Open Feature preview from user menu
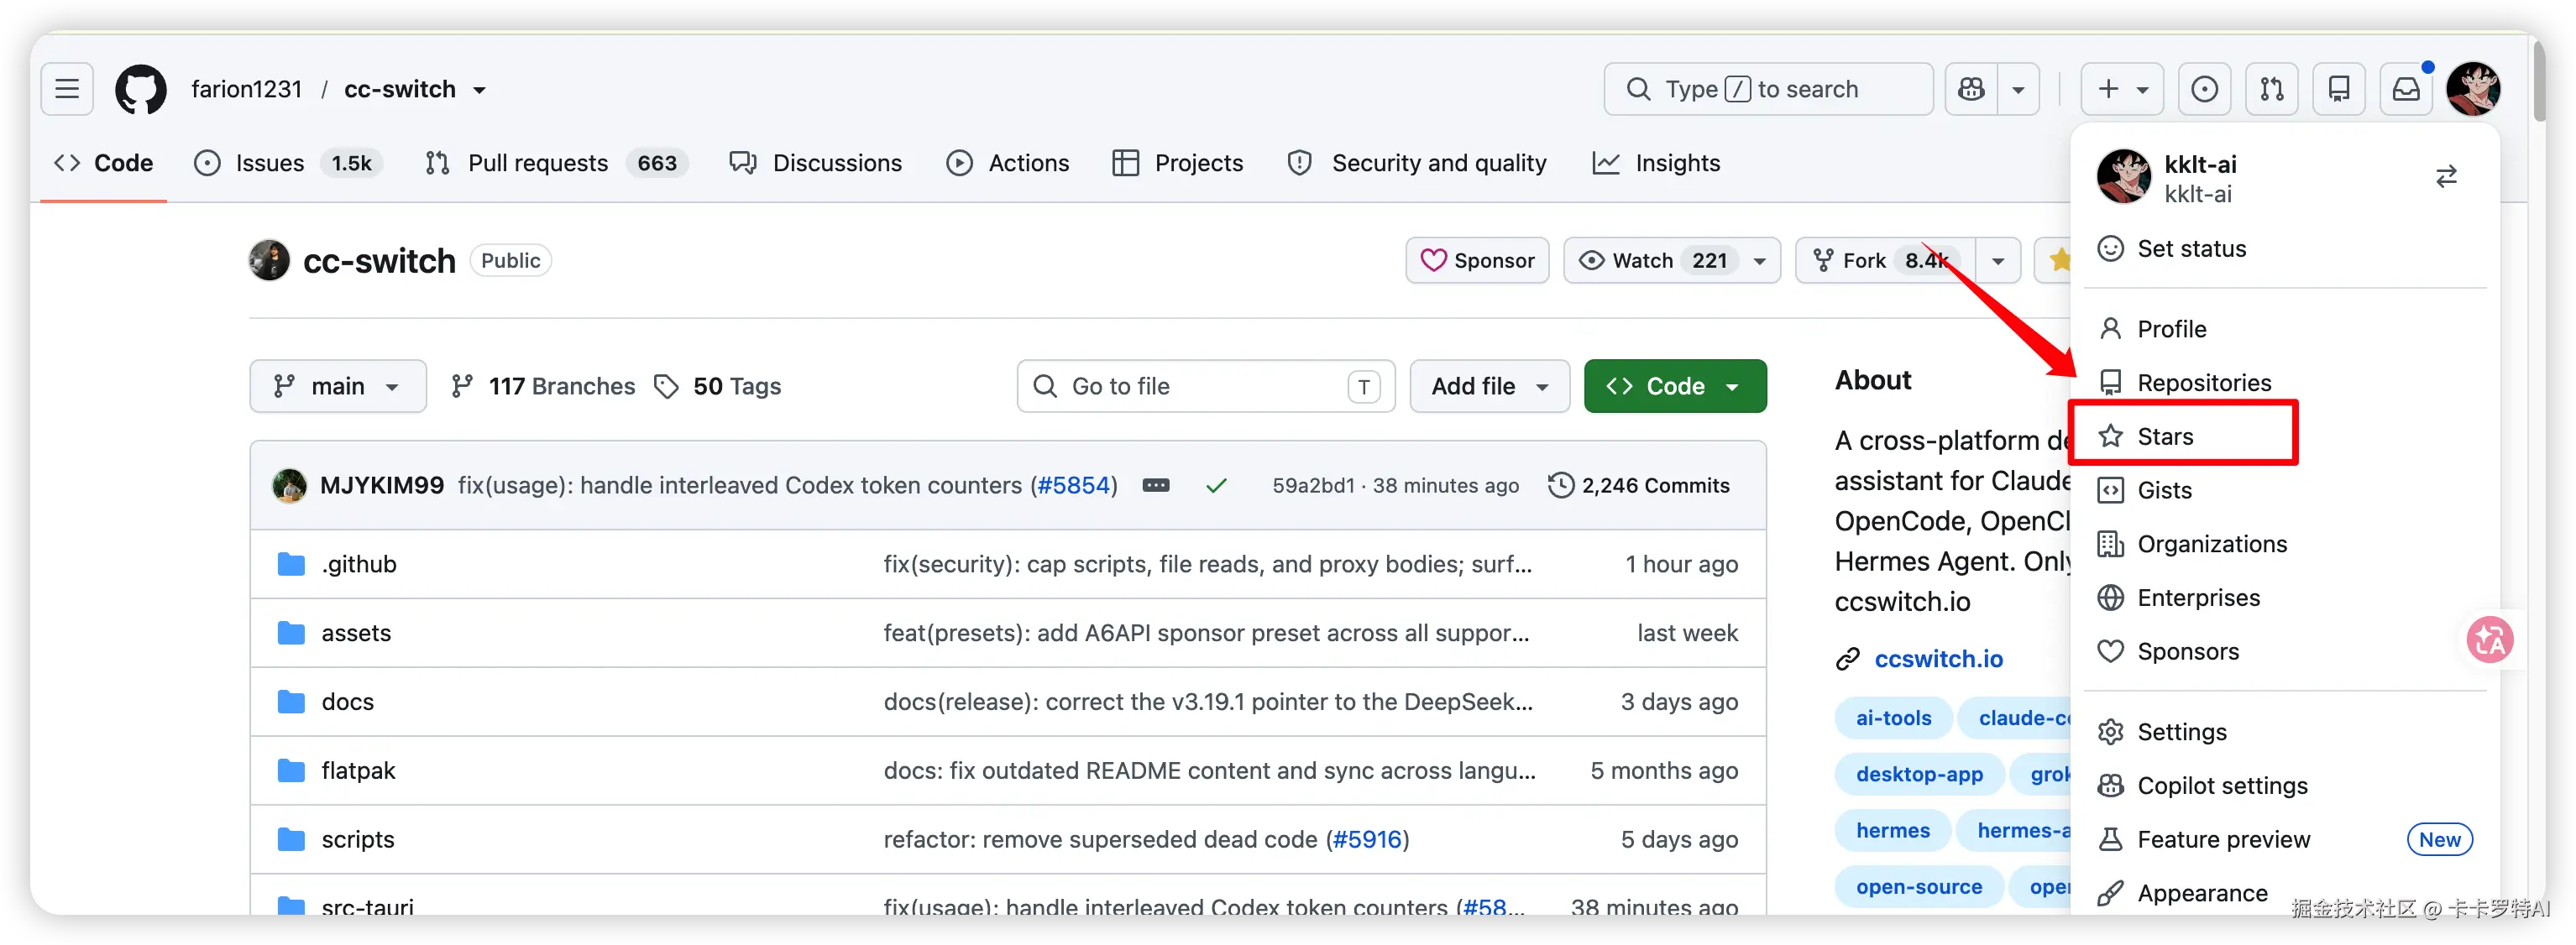Image resolution: width=2576 pixels, height=945 pixels. click(2284, 840)
